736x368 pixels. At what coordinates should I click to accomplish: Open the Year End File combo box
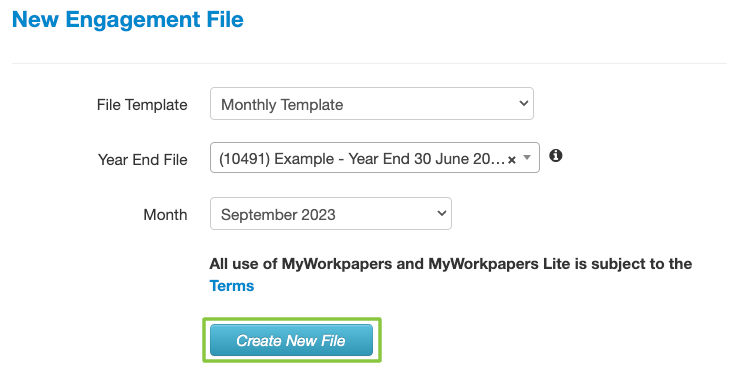click(x=375, y=158)
